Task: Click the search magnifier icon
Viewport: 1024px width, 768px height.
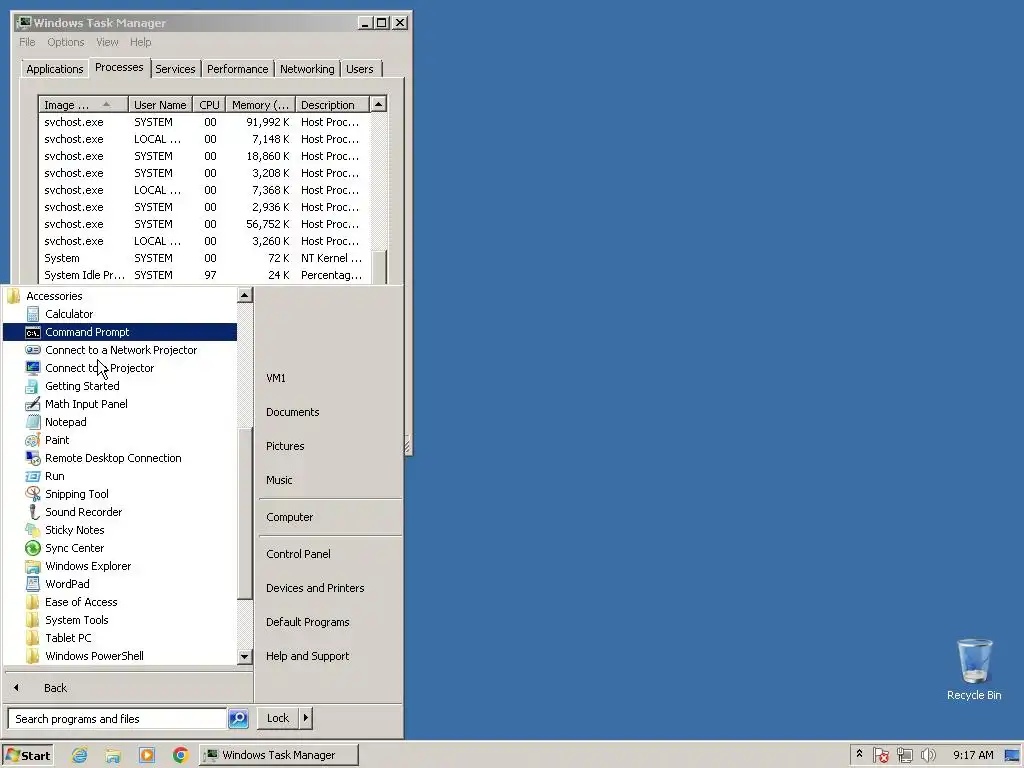Action: pos(238,718)
